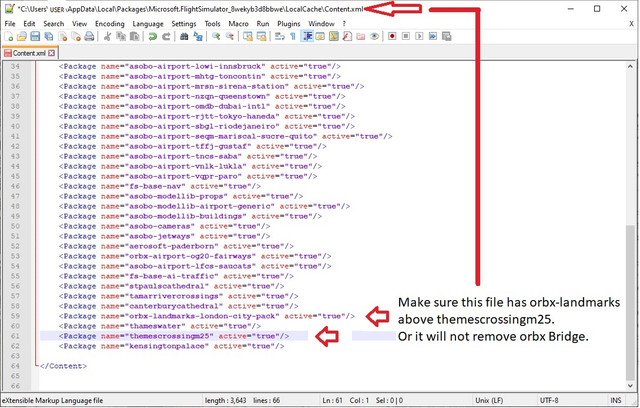Screen dimensions: 640x408
Task: Open the Plugins menu
Action: pyautogui.click(x=289, y=24)
